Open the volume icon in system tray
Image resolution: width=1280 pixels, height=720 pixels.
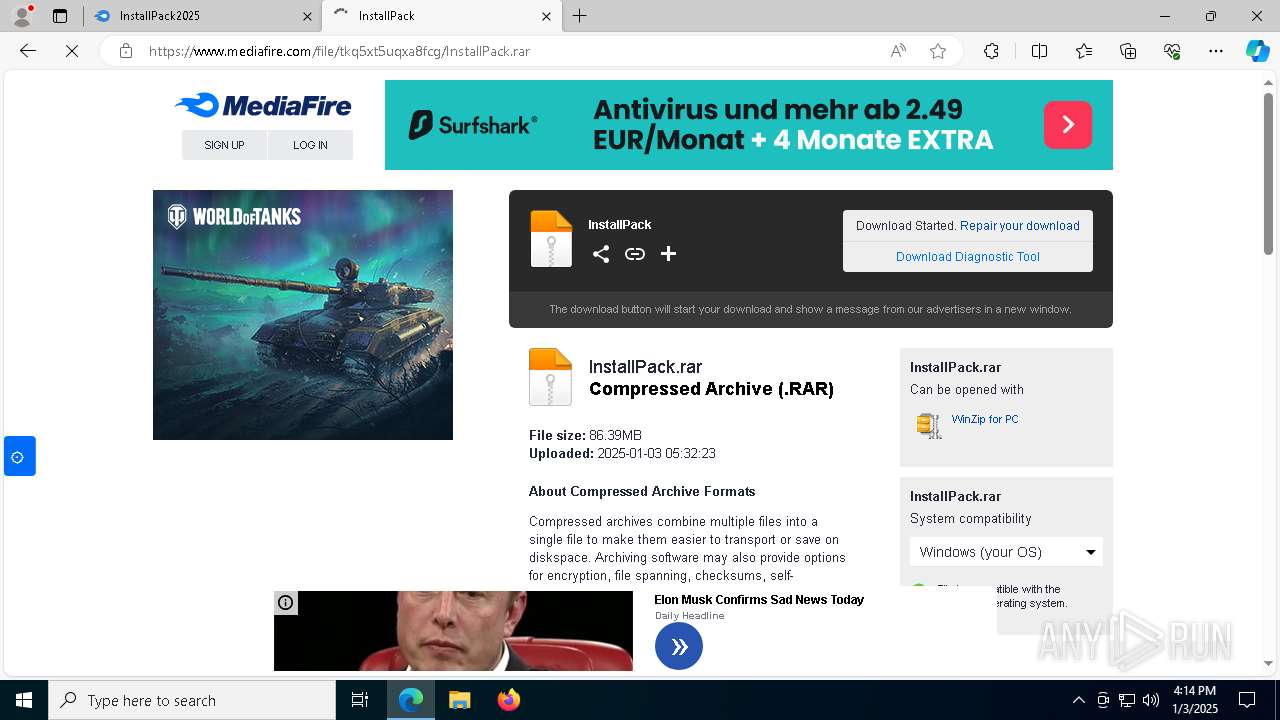(x=1151, y=700)
